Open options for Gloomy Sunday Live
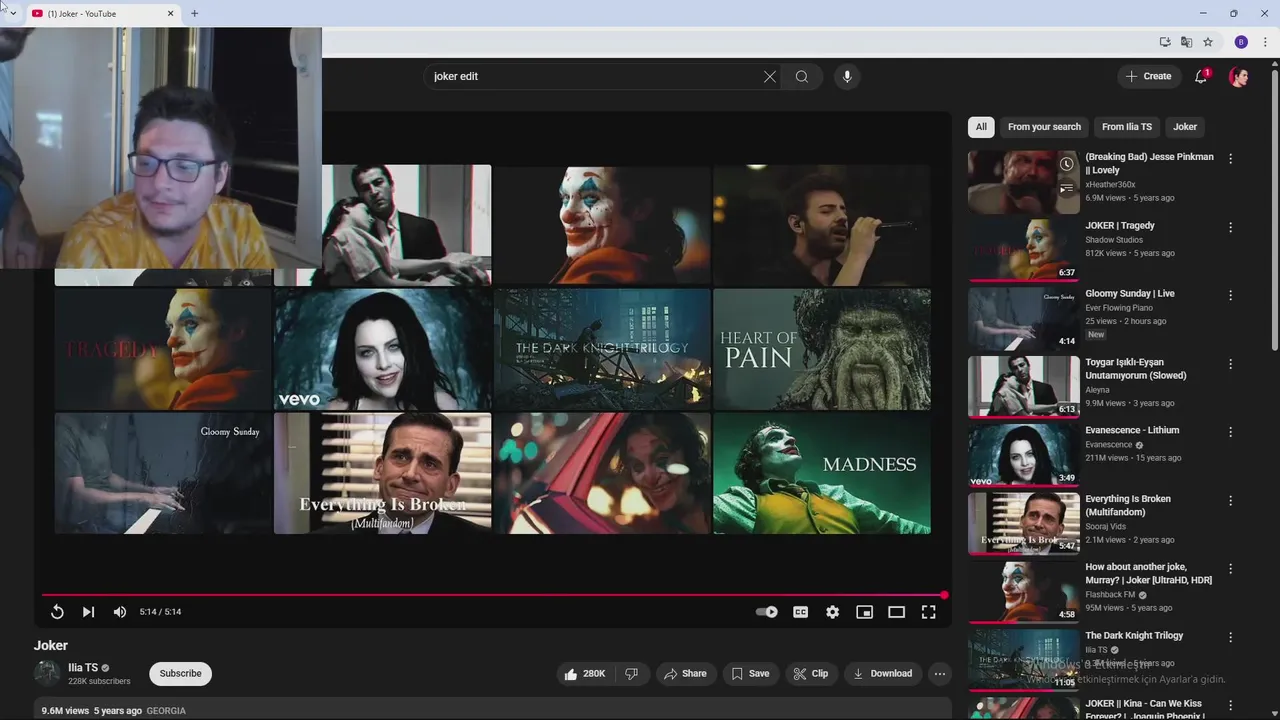This screenshot has width=1280, height=720. coord(1230,295)
